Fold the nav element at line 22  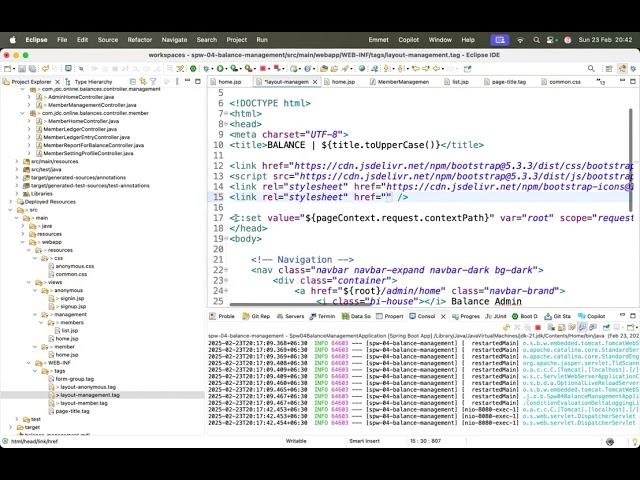point(226,270)
